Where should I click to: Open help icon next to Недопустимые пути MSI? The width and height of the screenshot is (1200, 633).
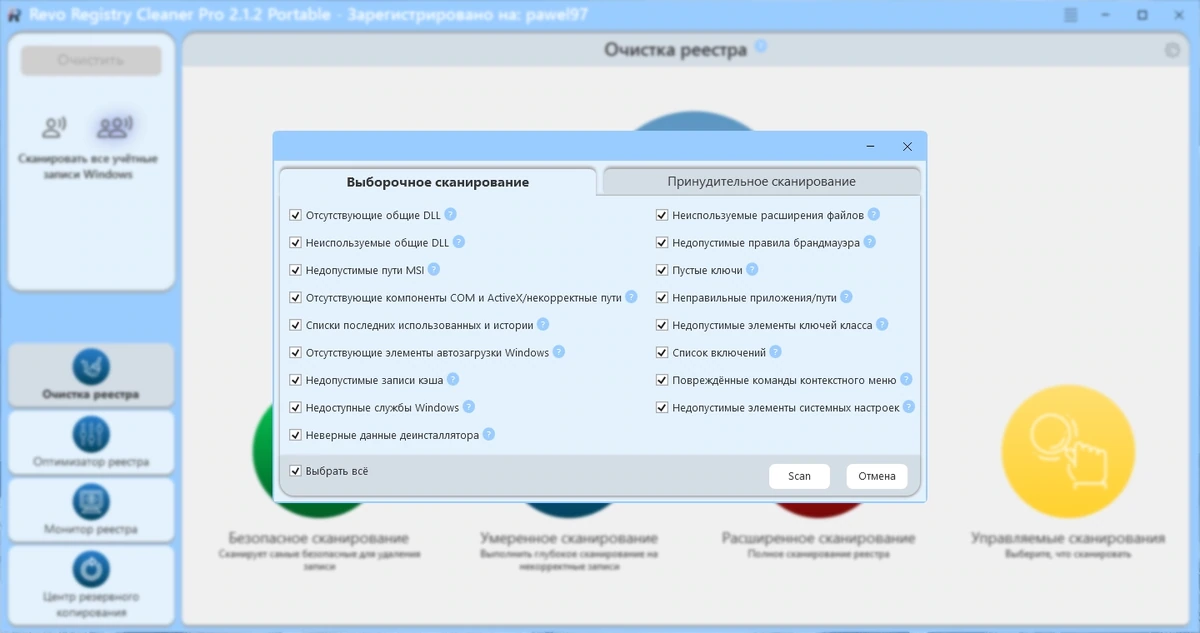coord(434,269)
